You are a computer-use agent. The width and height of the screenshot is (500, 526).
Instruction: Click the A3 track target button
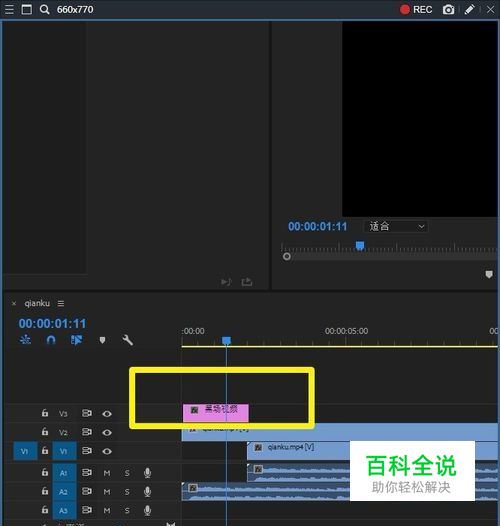coord(64,511)
